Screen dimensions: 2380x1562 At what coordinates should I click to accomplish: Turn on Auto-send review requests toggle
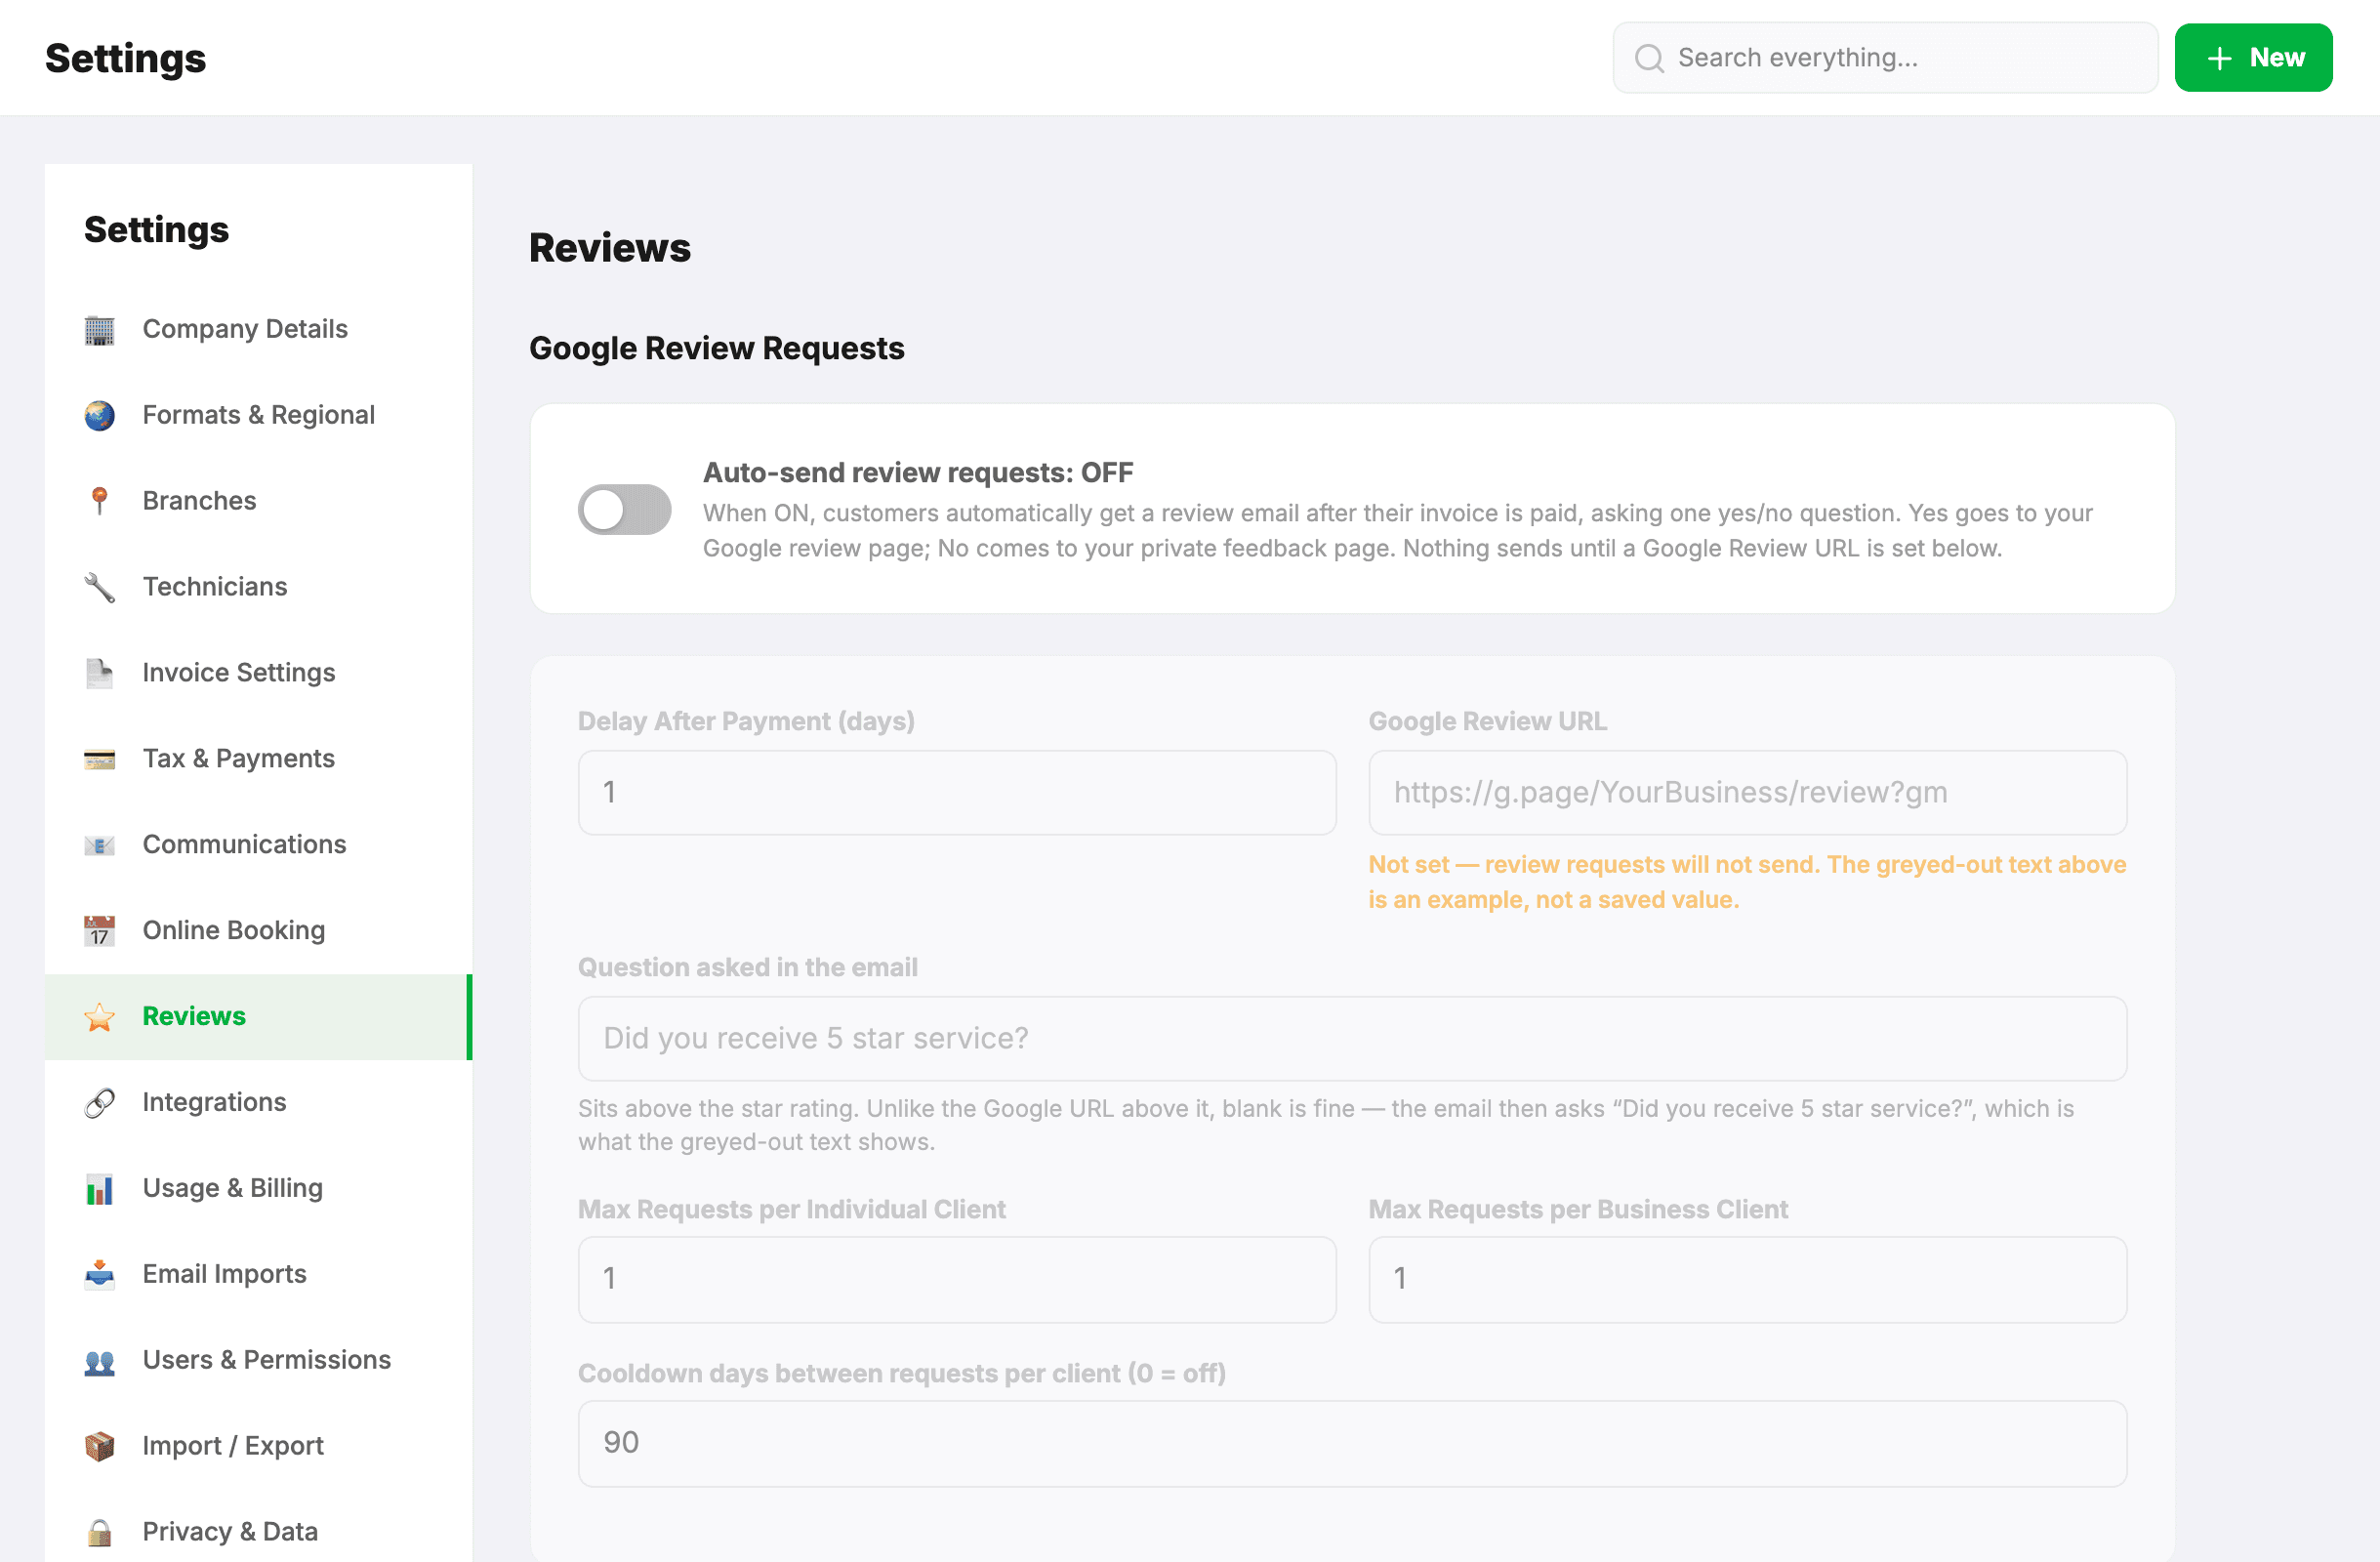click(624, 510)
